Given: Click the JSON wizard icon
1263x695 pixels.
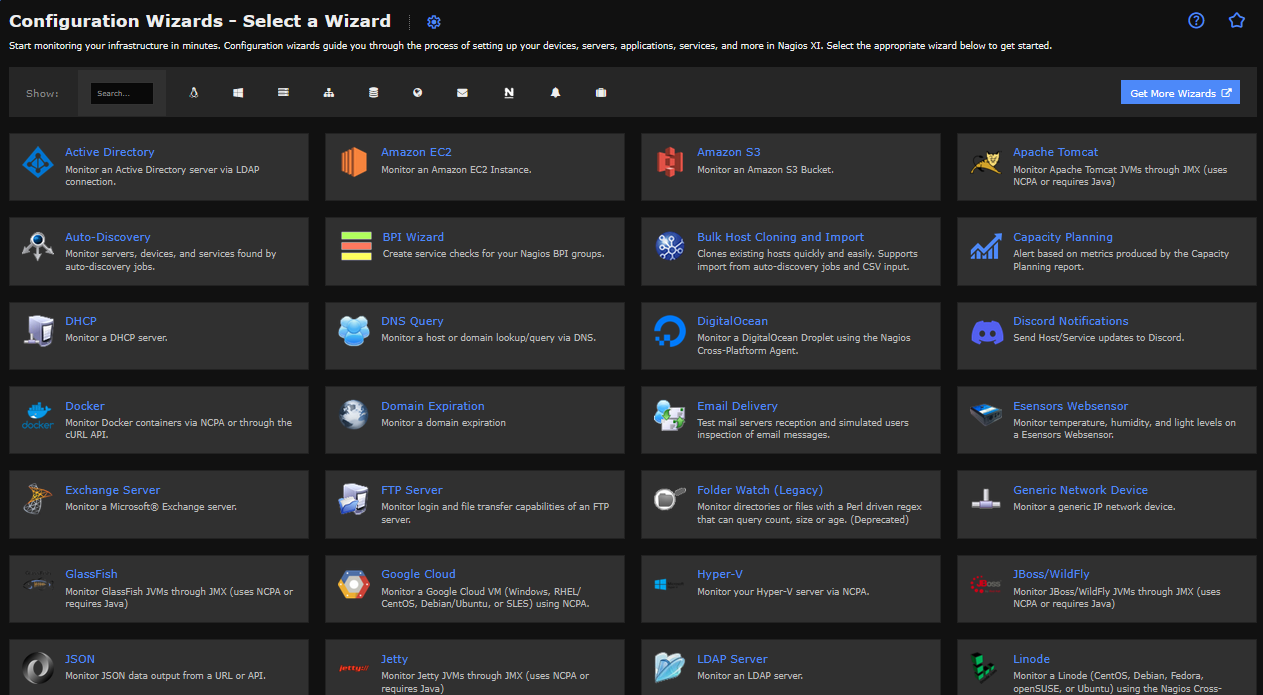Looking at the screenshot, I should [x=38, y=668].
